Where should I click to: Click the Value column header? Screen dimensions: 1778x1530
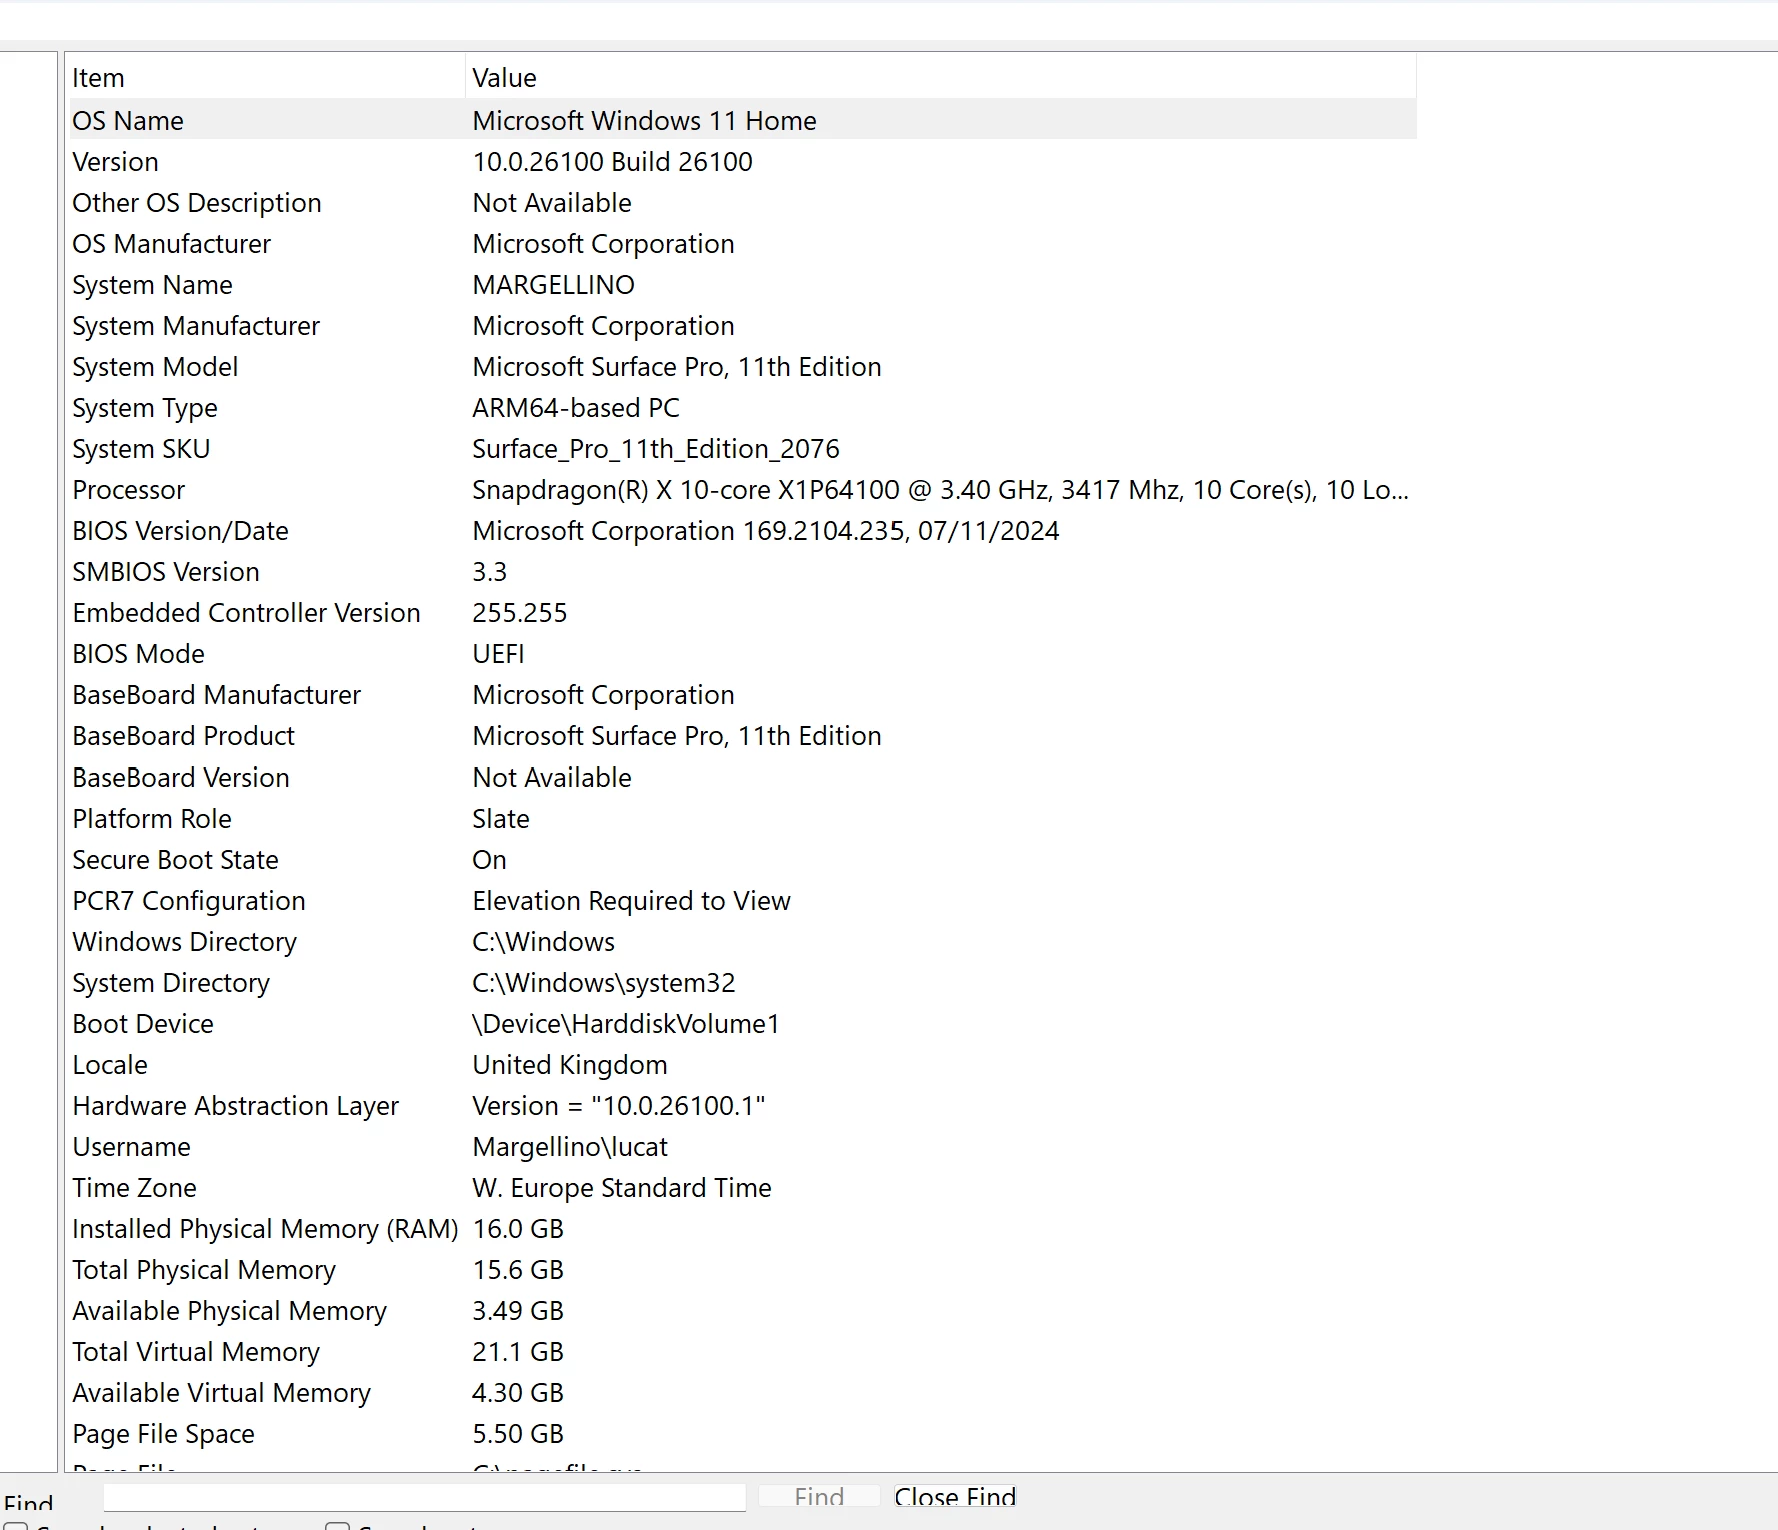click(x=504, y=78)
